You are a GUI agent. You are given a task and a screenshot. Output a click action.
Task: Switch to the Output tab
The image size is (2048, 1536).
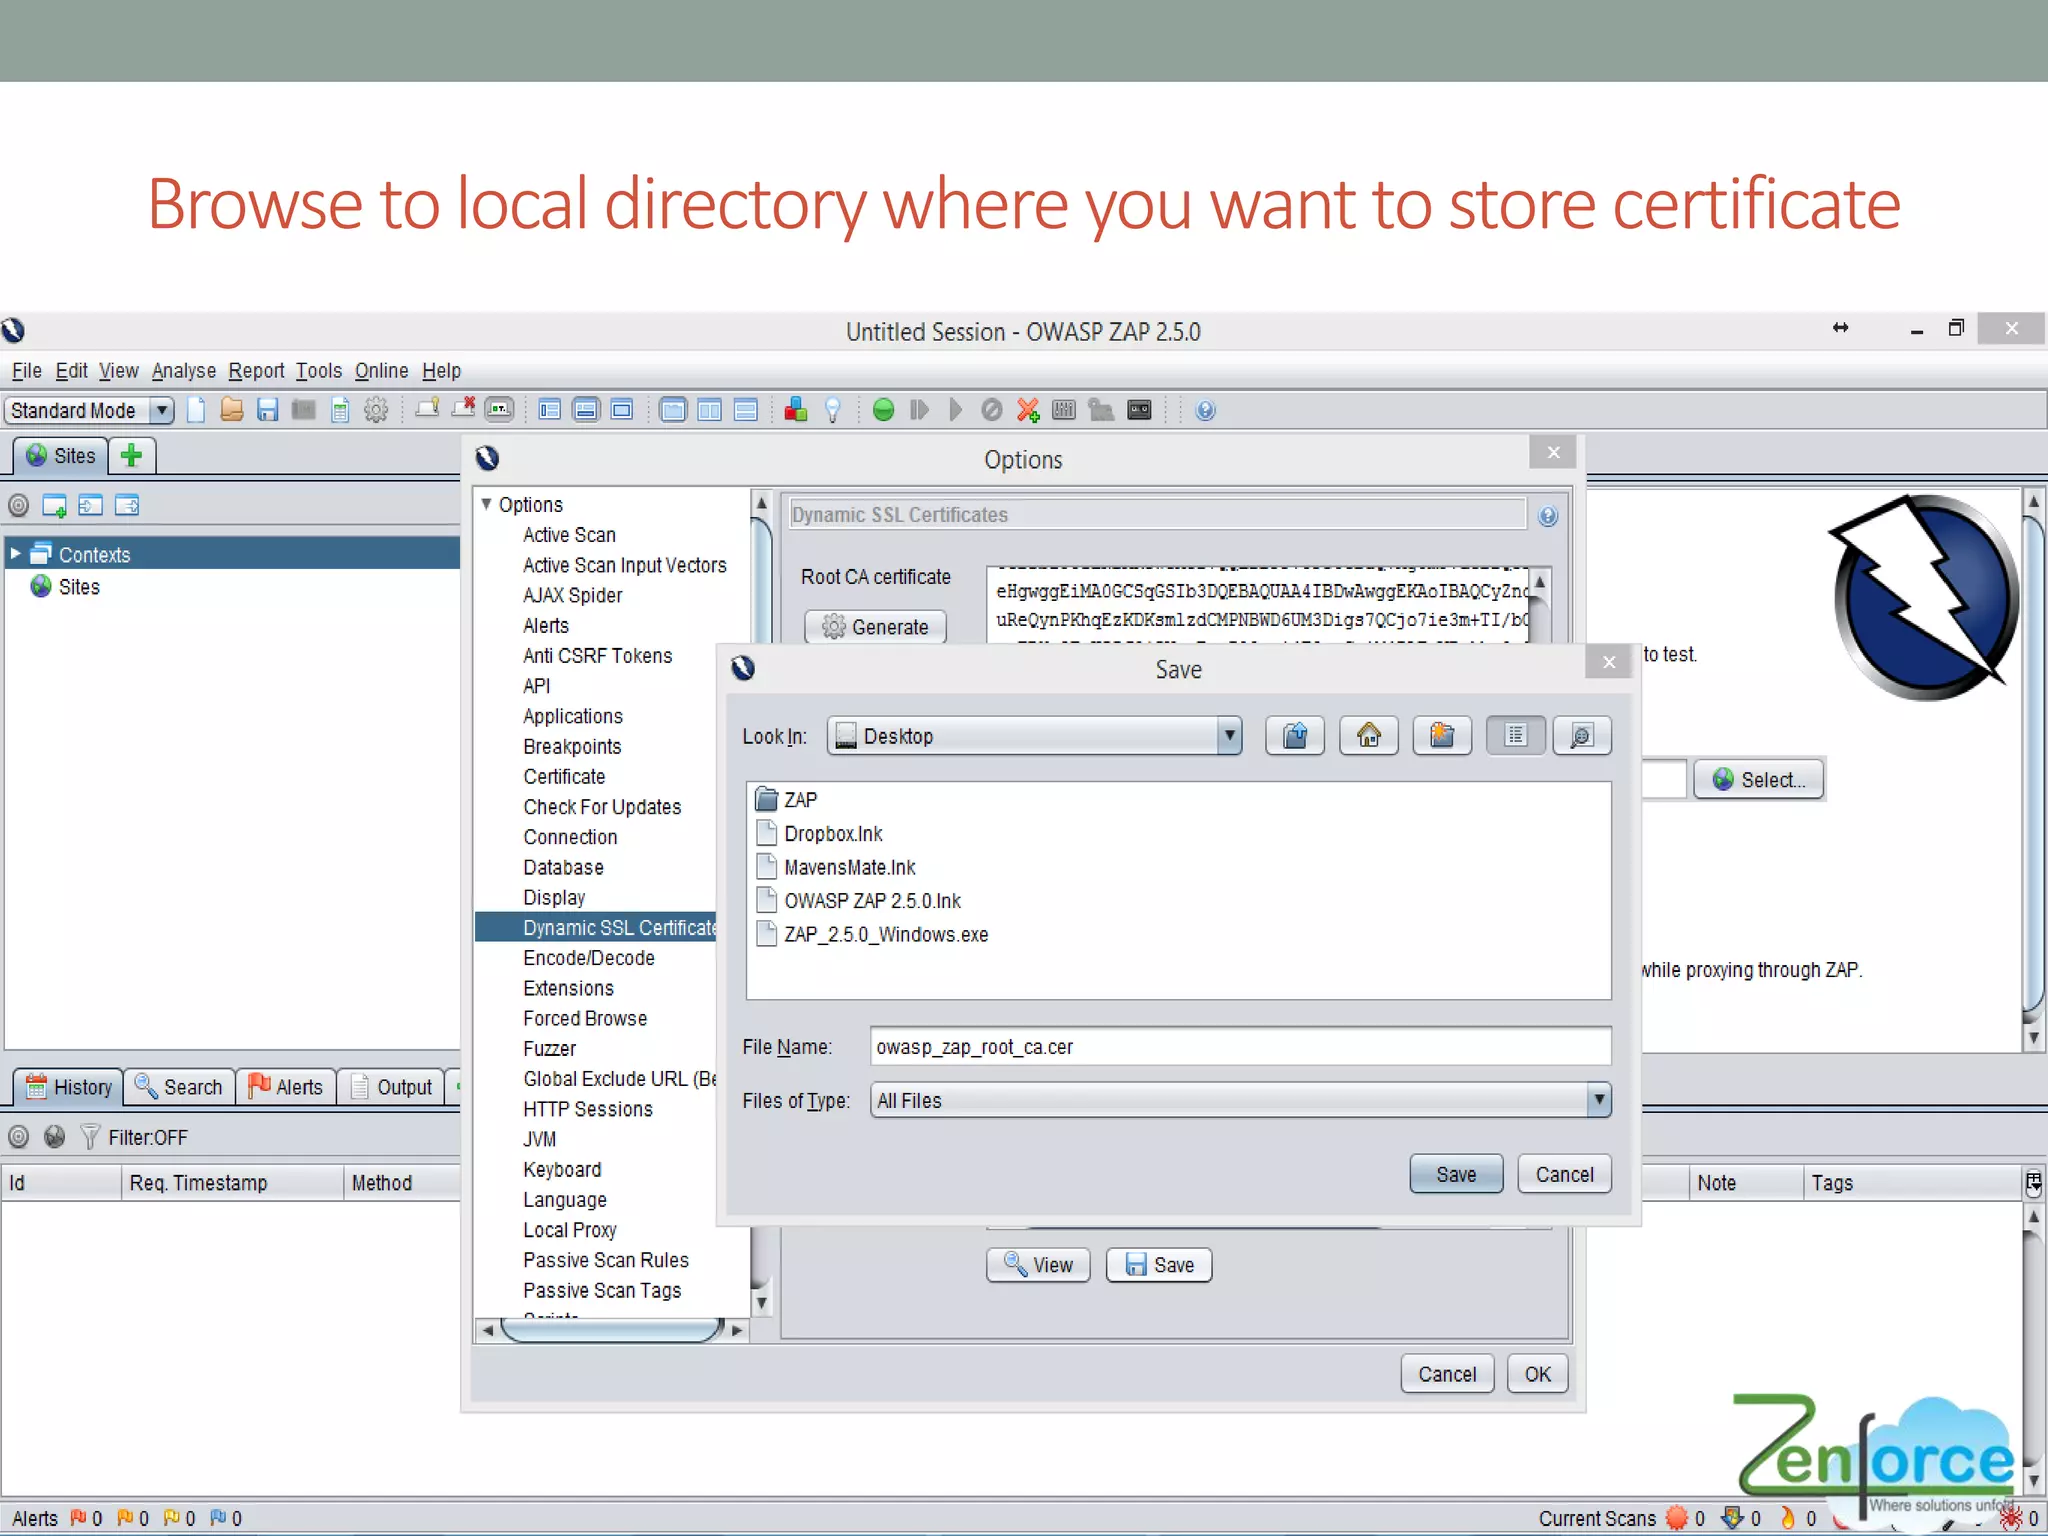coord(393,1087)
